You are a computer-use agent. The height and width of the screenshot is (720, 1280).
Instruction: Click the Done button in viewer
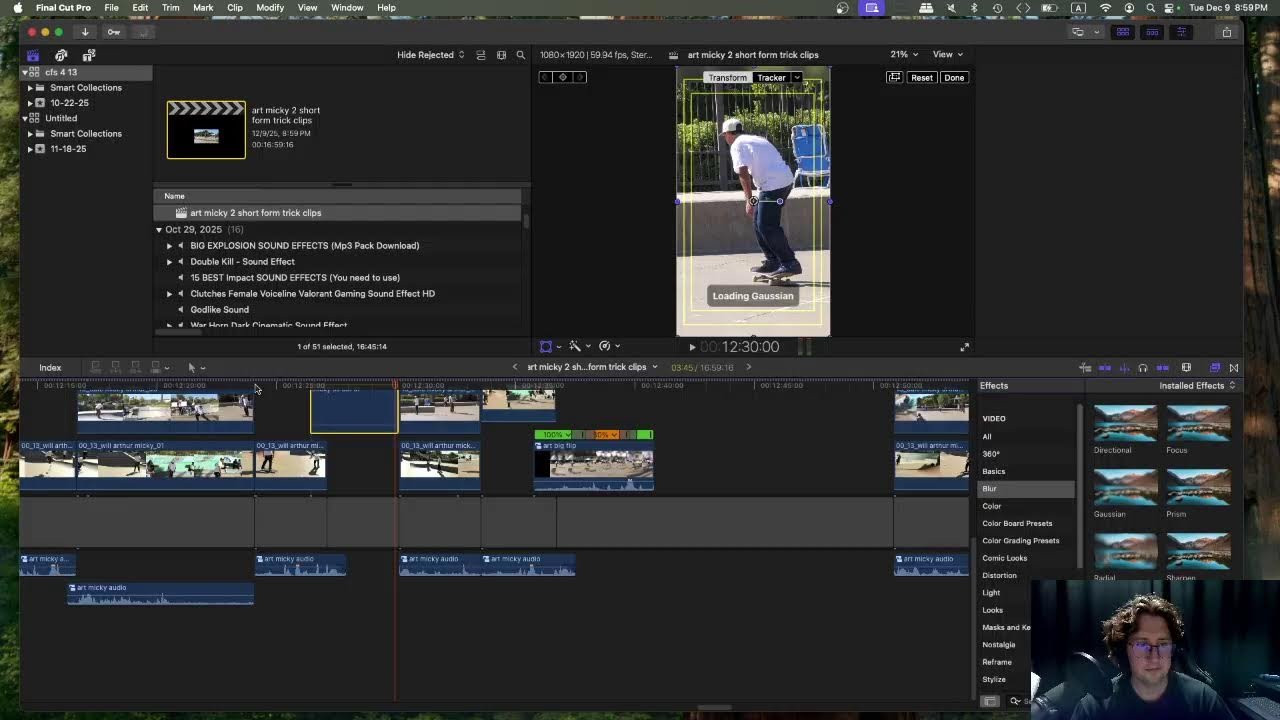(954, 78)
